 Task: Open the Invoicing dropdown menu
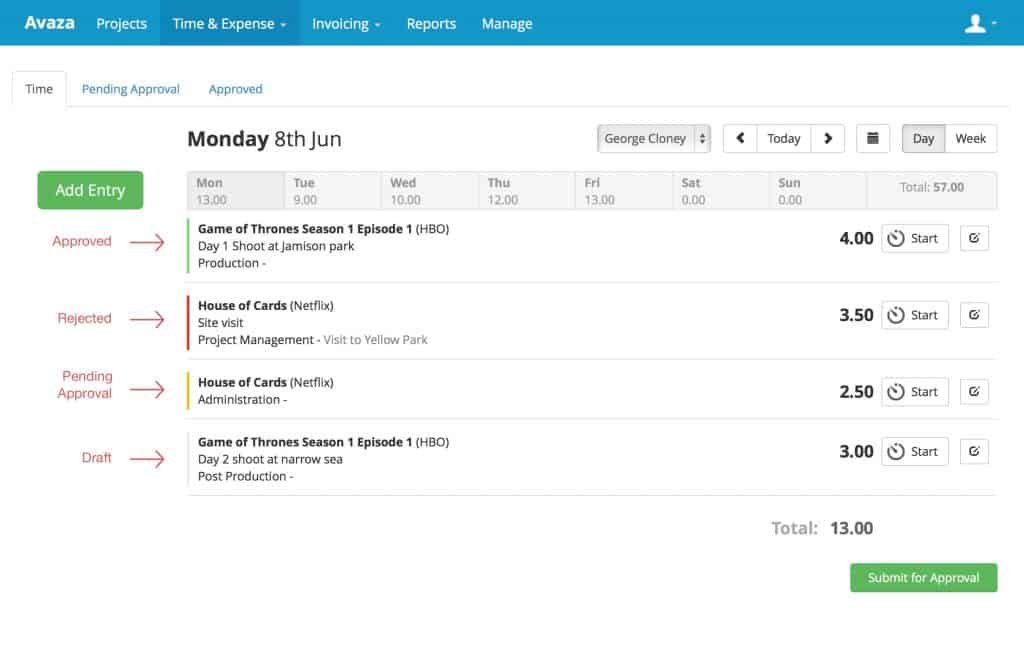(346, 23)
